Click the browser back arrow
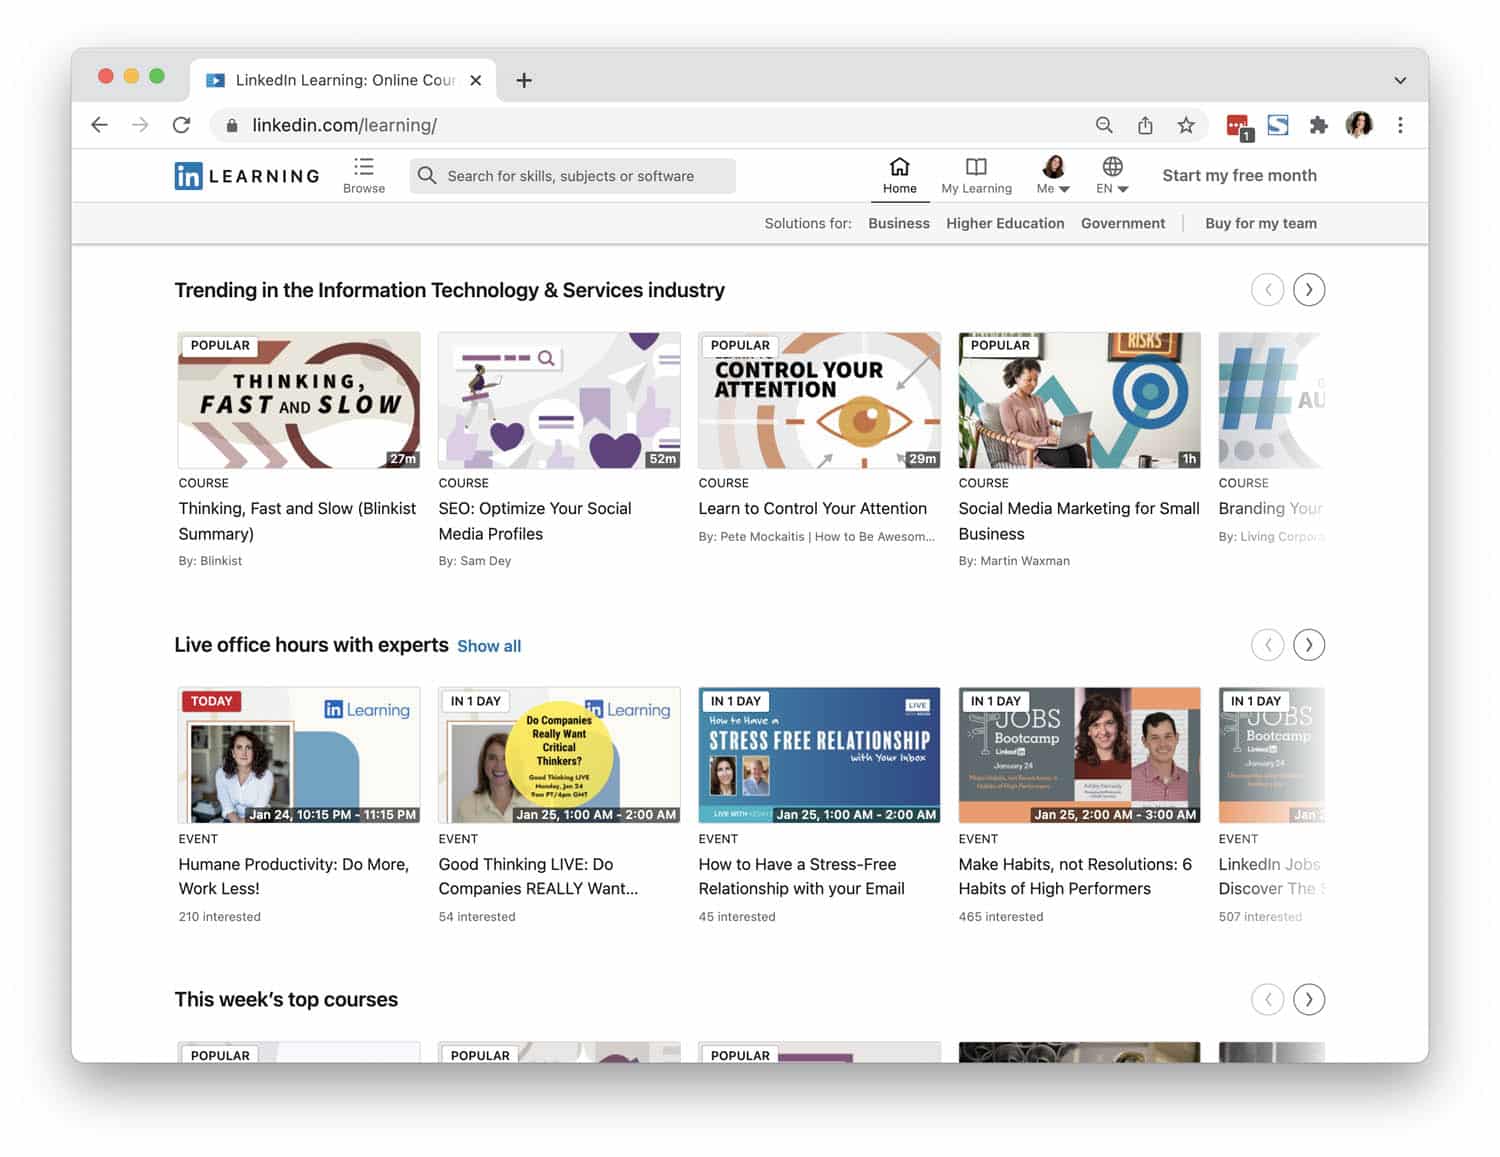Viewport: 1500px width, 1157px height. click(99, 125)
